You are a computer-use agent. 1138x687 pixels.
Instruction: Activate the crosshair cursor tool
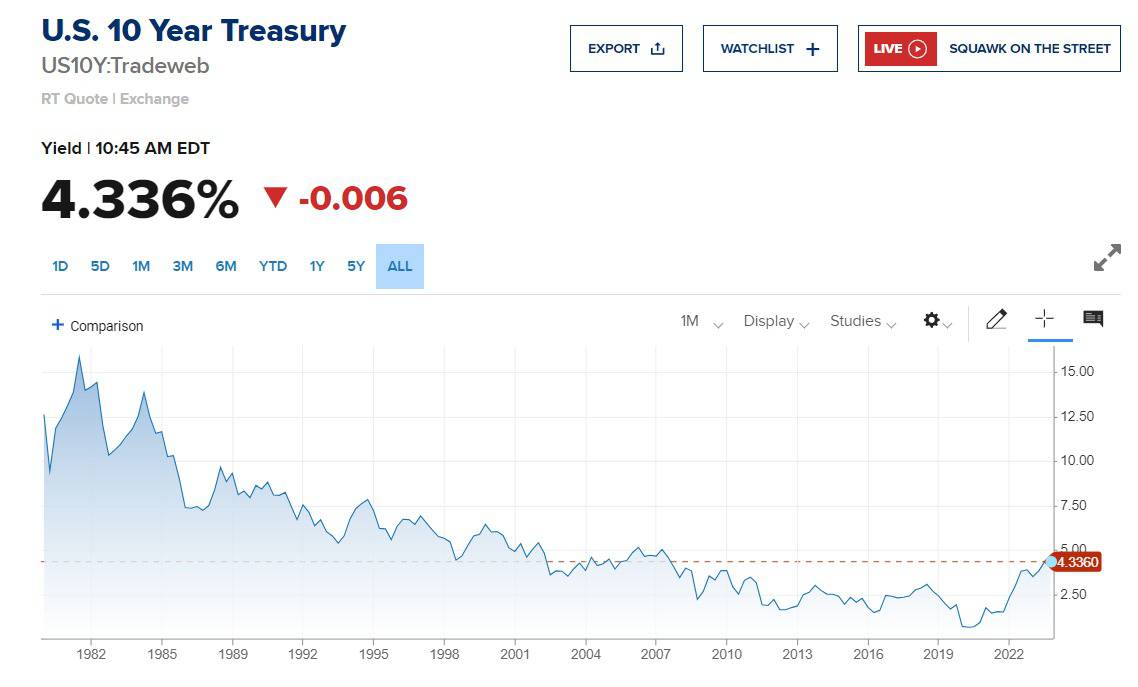[x=1044, y=318]
